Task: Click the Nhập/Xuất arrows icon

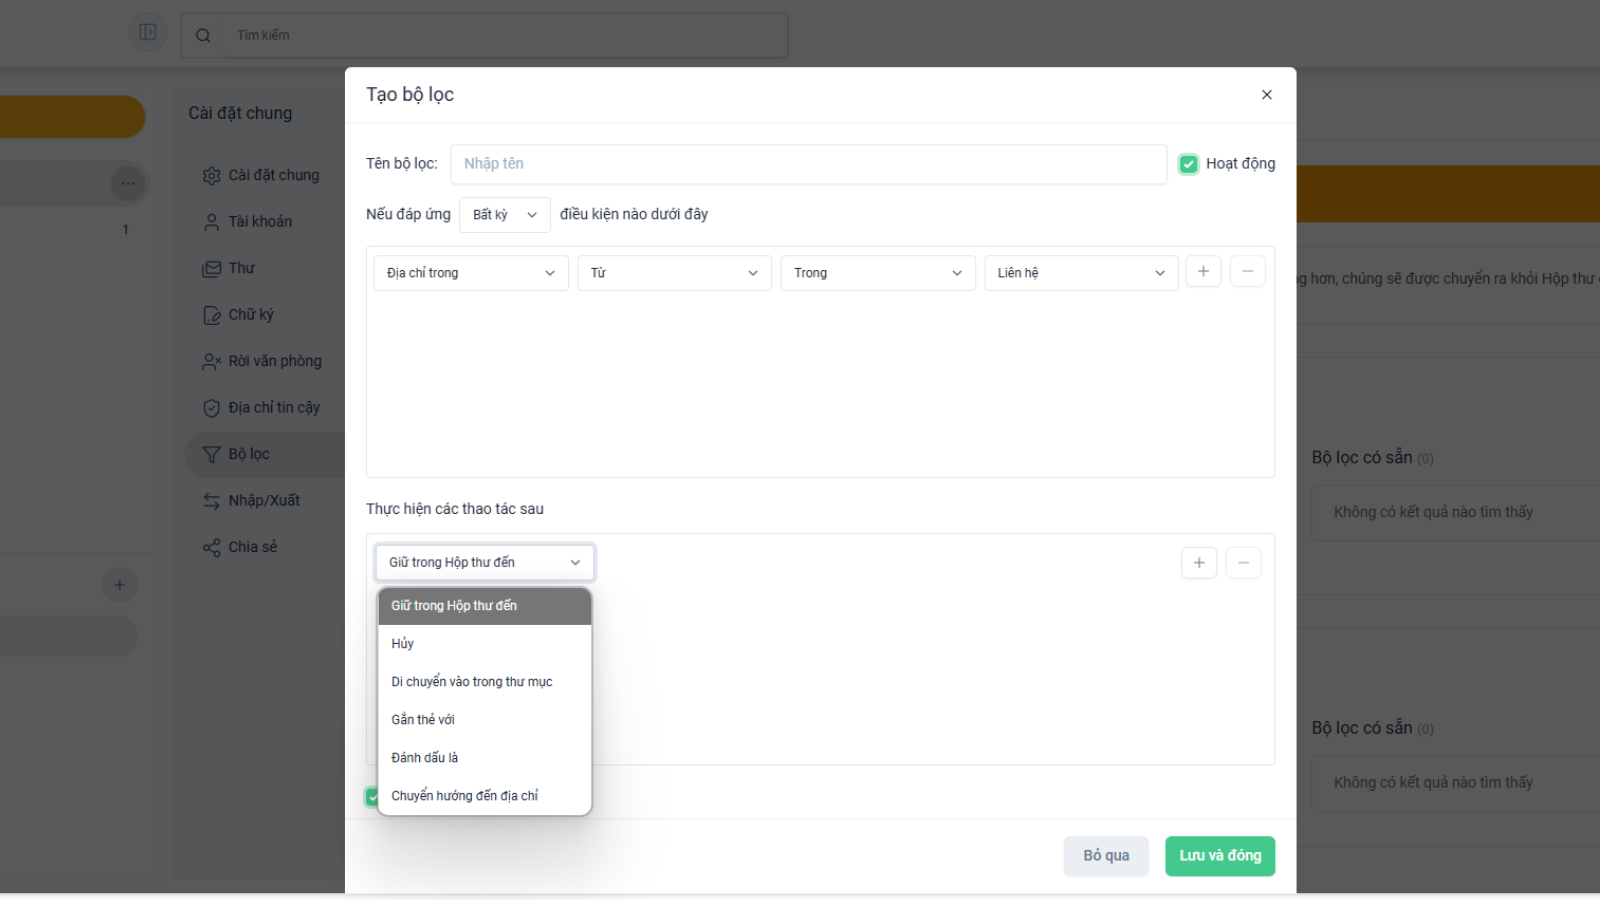Action: coord(211,501)
